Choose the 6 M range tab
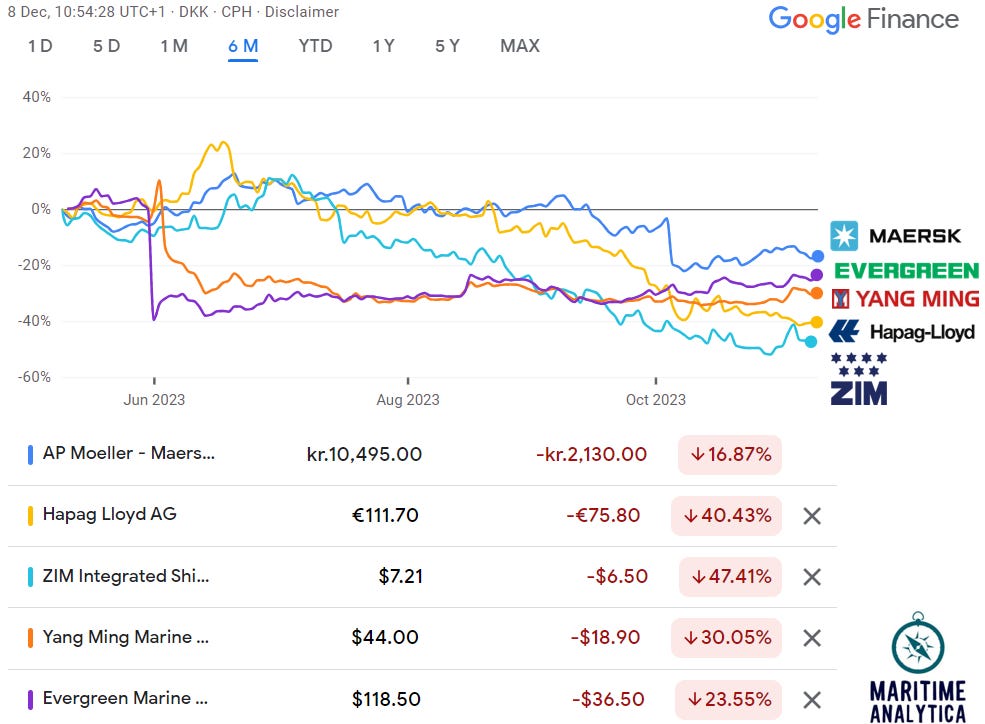Image resolution: width=985 pixels, height=724 pixels. (x=243, y=46)
